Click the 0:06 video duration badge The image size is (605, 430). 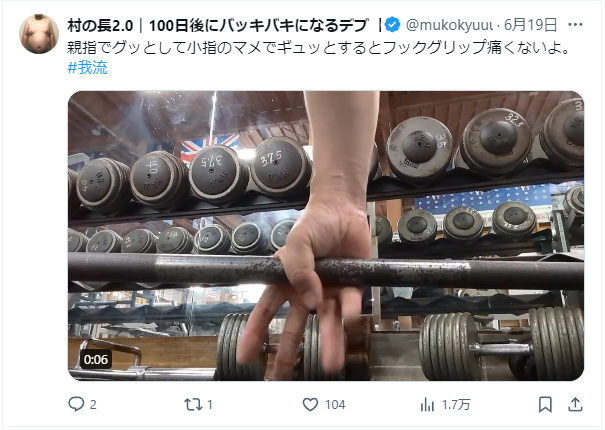coord(96,359)
